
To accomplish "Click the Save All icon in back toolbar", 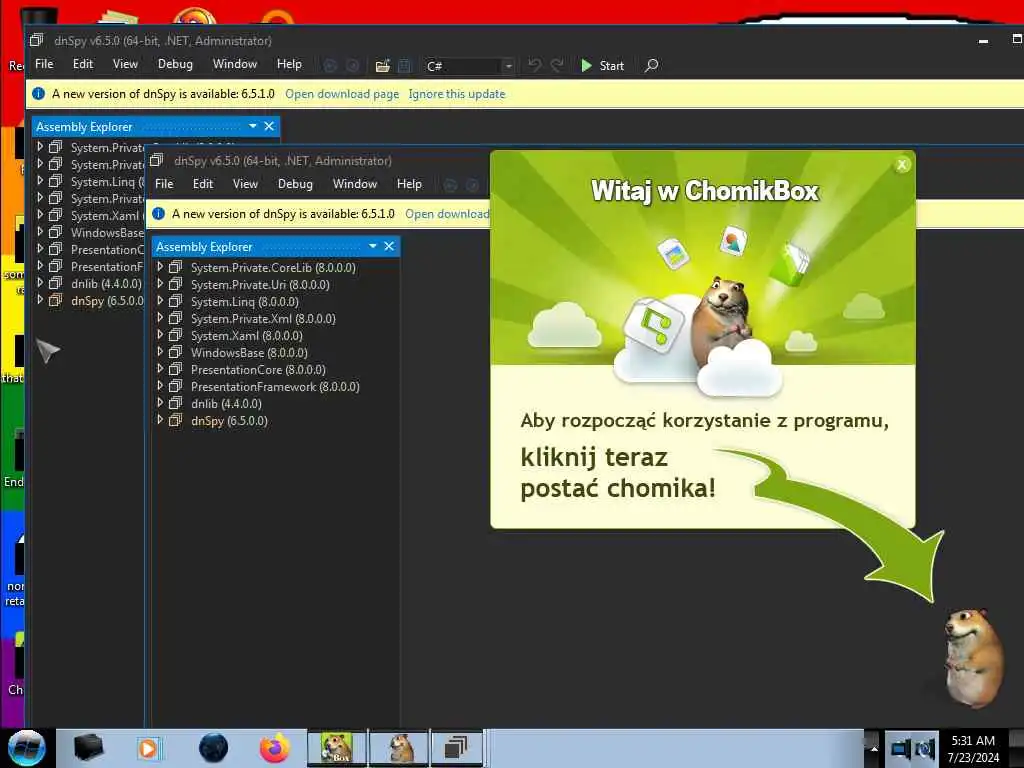I will click(x=404, y=65).
